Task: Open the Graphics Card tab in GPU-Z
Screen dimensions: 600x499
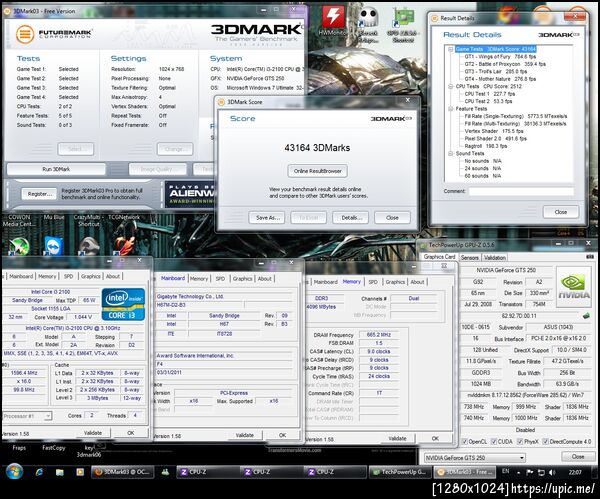Action: coord(439,257)
